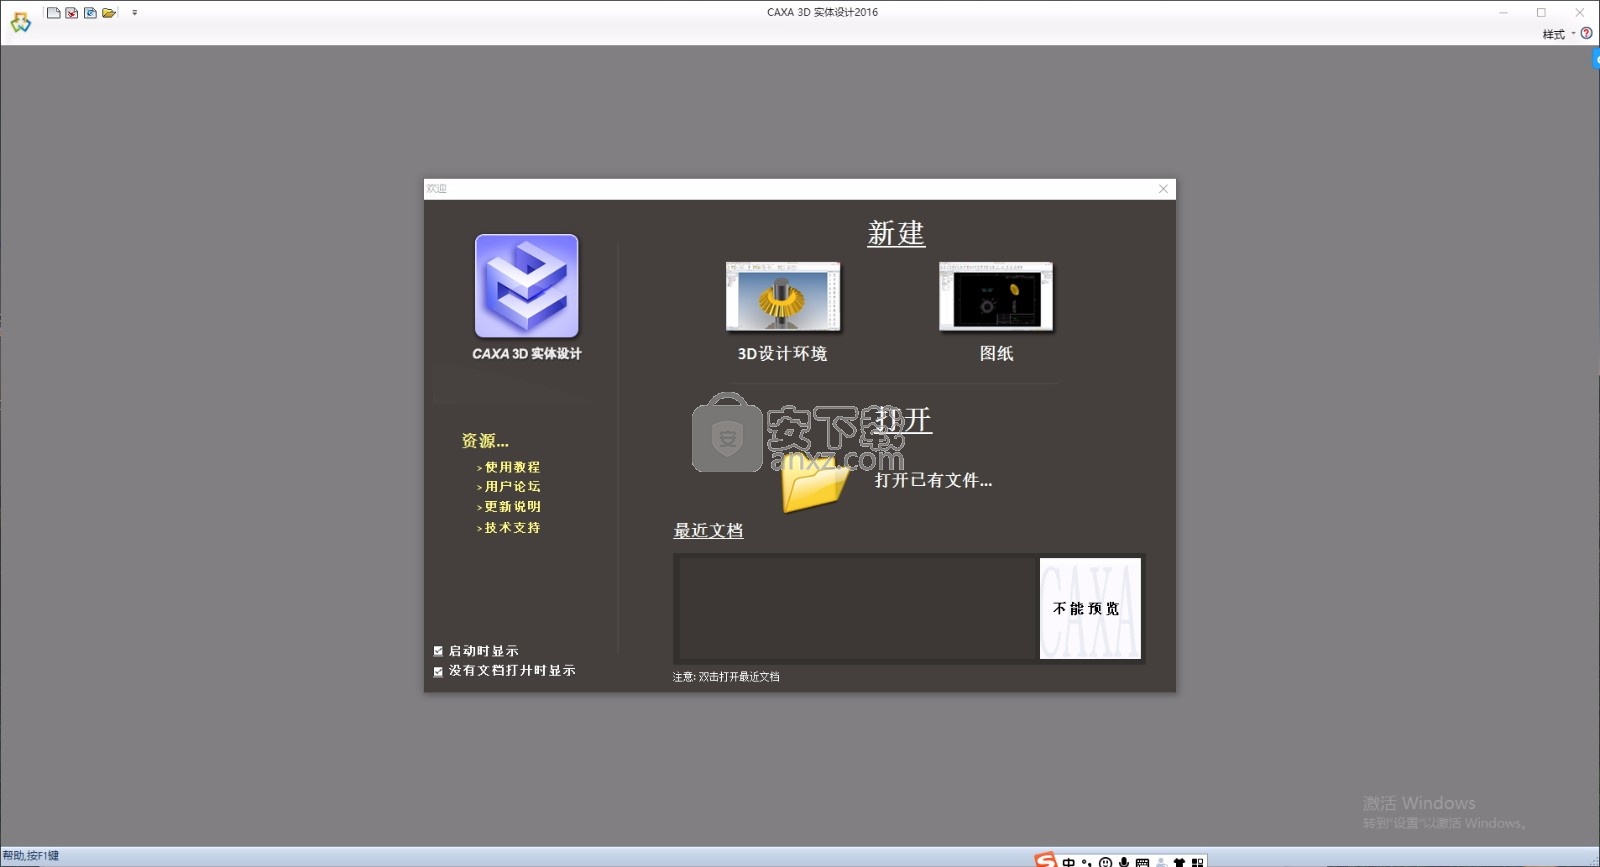Screen dimensions: 1600x867
Task: Toggle the 启动时显示 checkbox
Action: [x=438, y=651]
